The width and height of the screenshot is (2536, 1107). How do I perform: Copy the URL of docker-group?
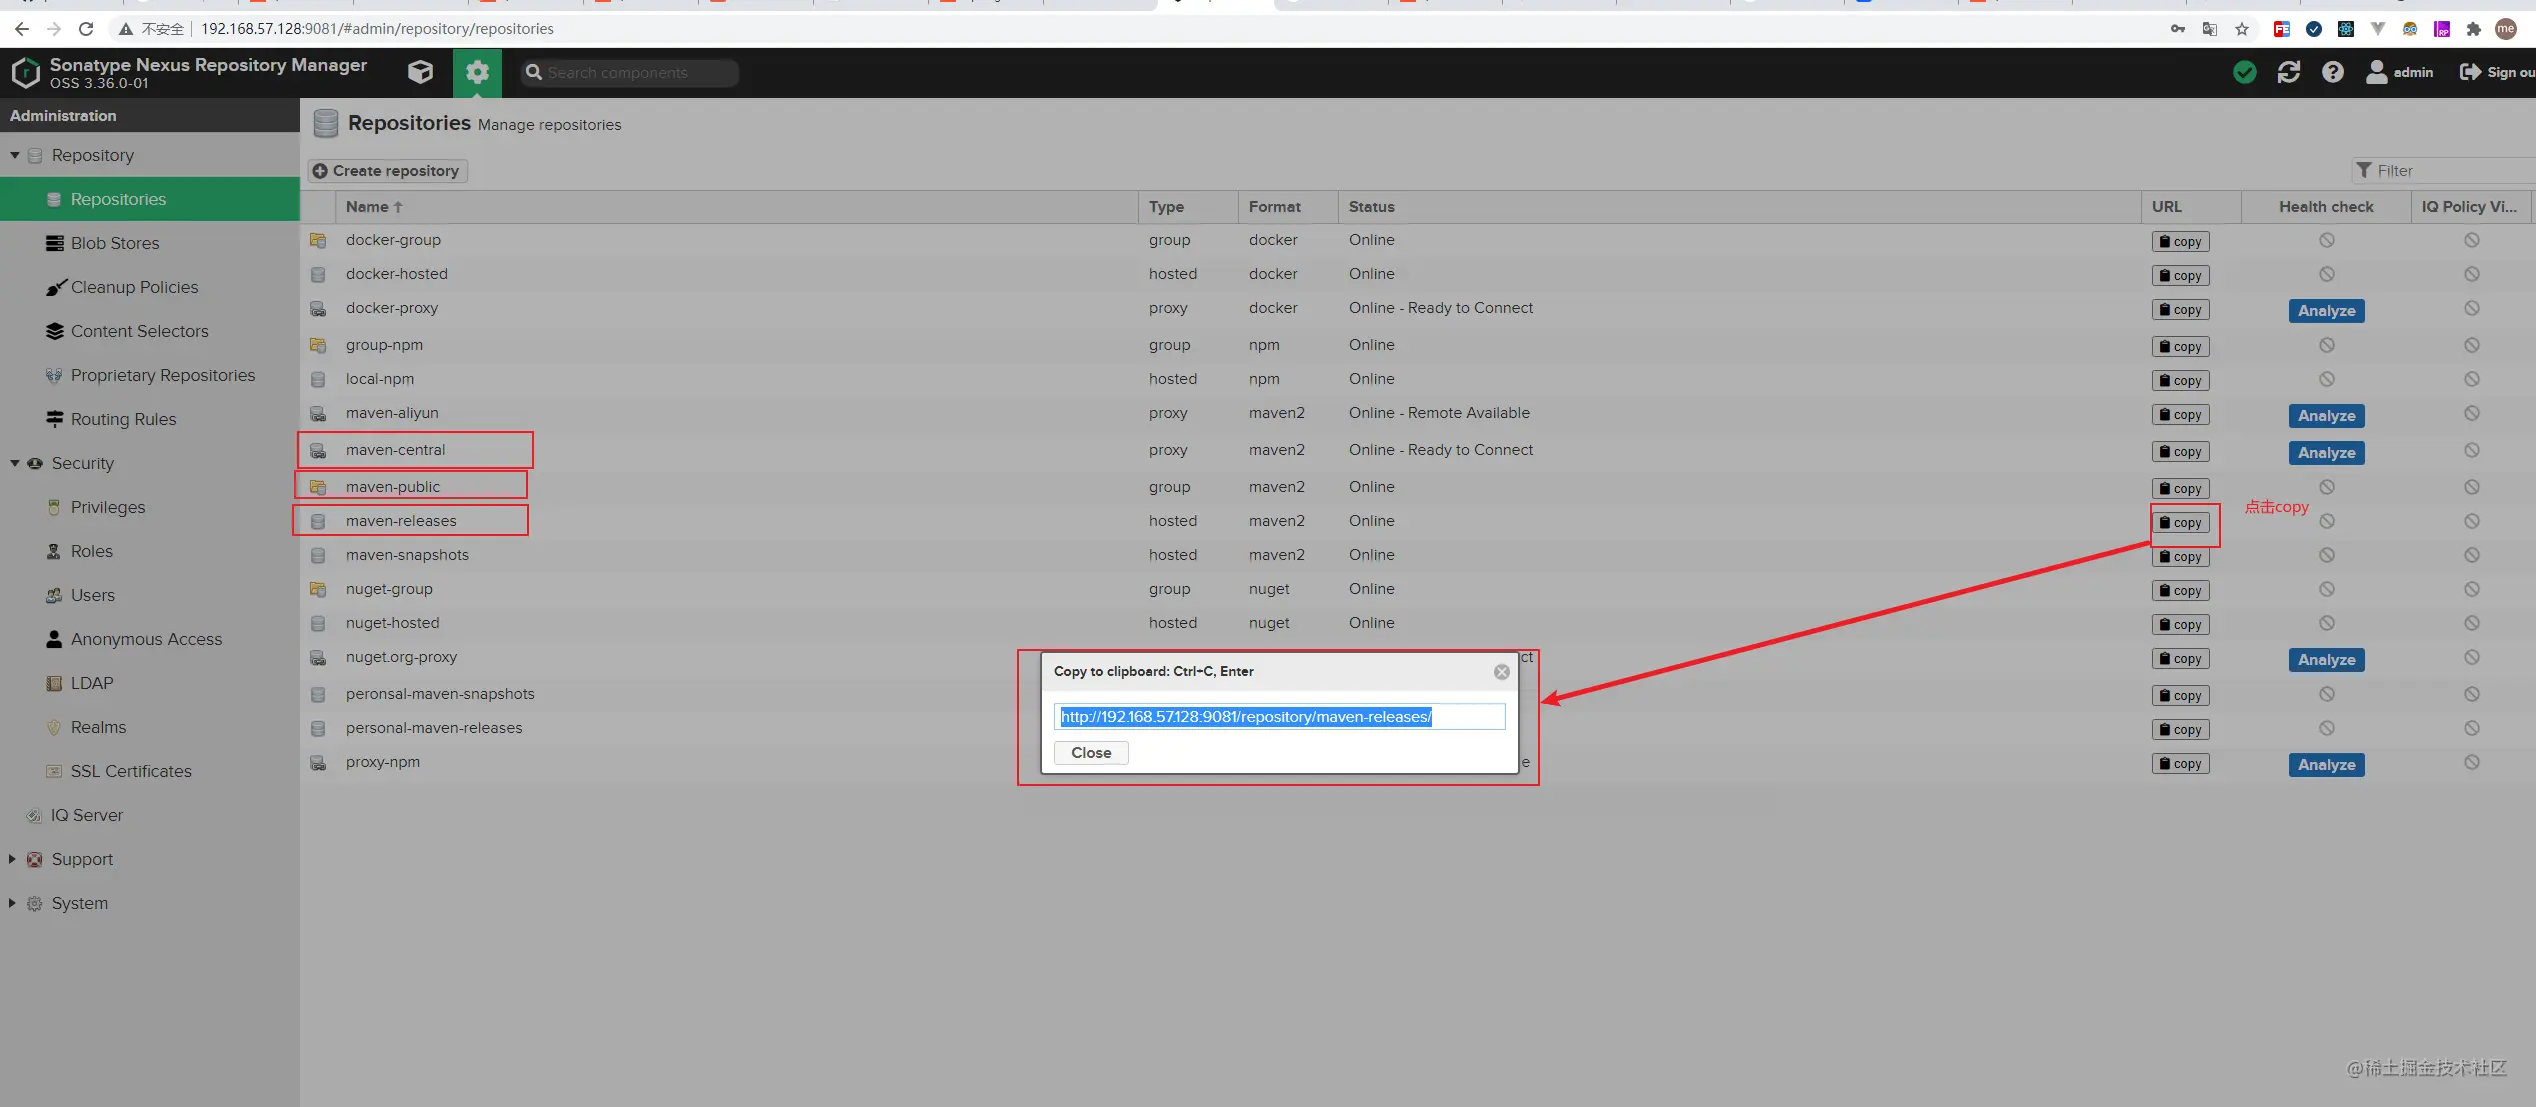(x=2180, y=241)
